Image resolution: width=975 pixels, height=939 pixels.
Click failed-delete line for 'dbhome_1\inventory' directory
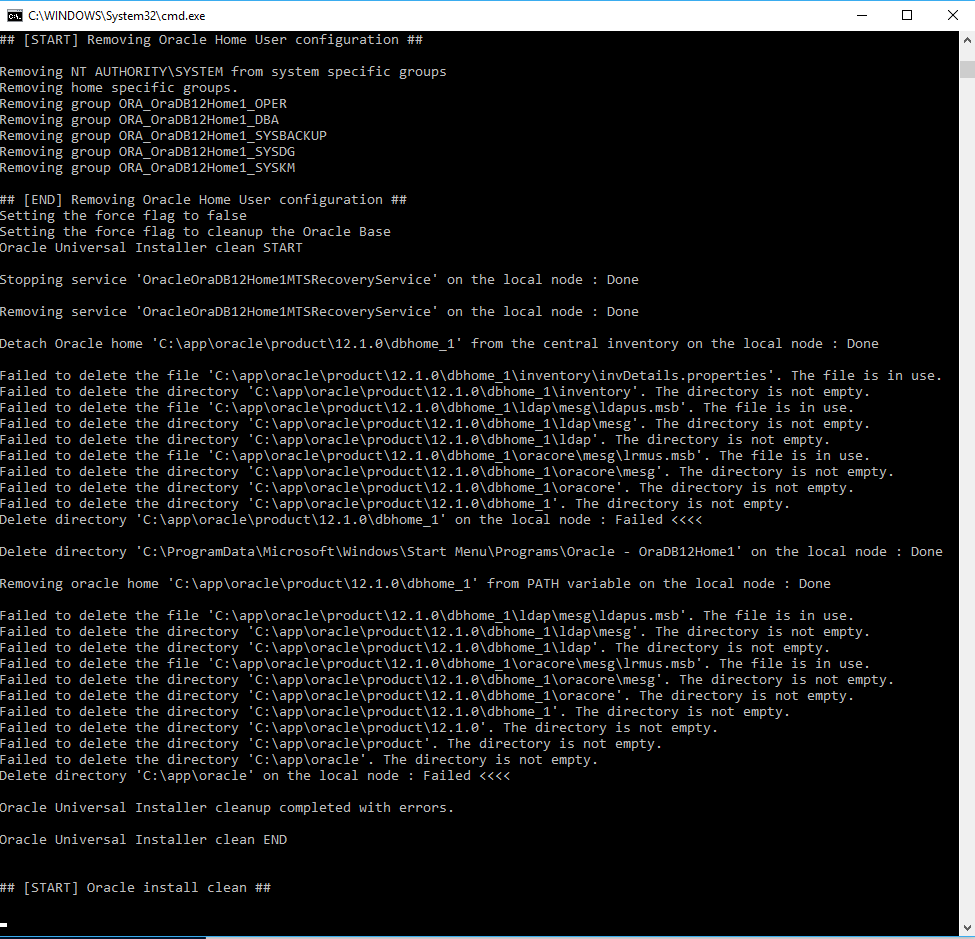coord(435,392)
